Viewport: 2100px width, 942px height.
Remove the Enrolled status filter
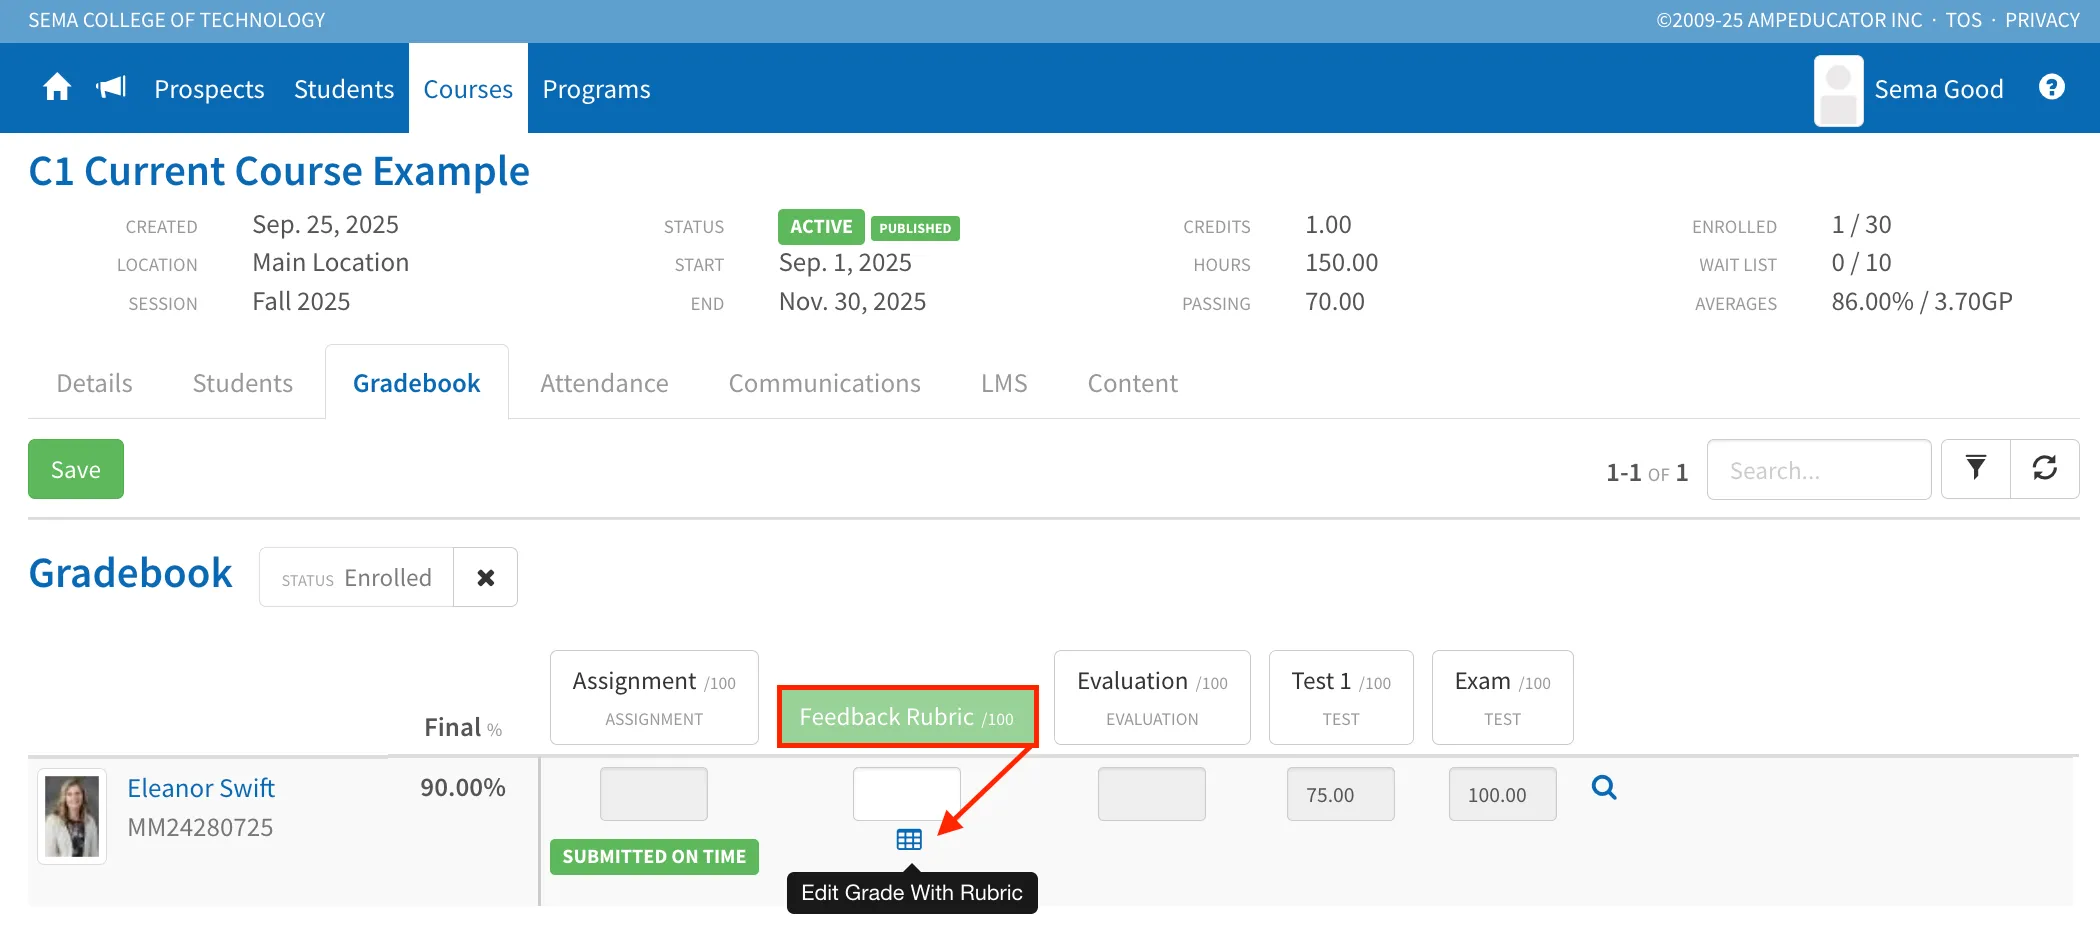(x=486, y=577)
